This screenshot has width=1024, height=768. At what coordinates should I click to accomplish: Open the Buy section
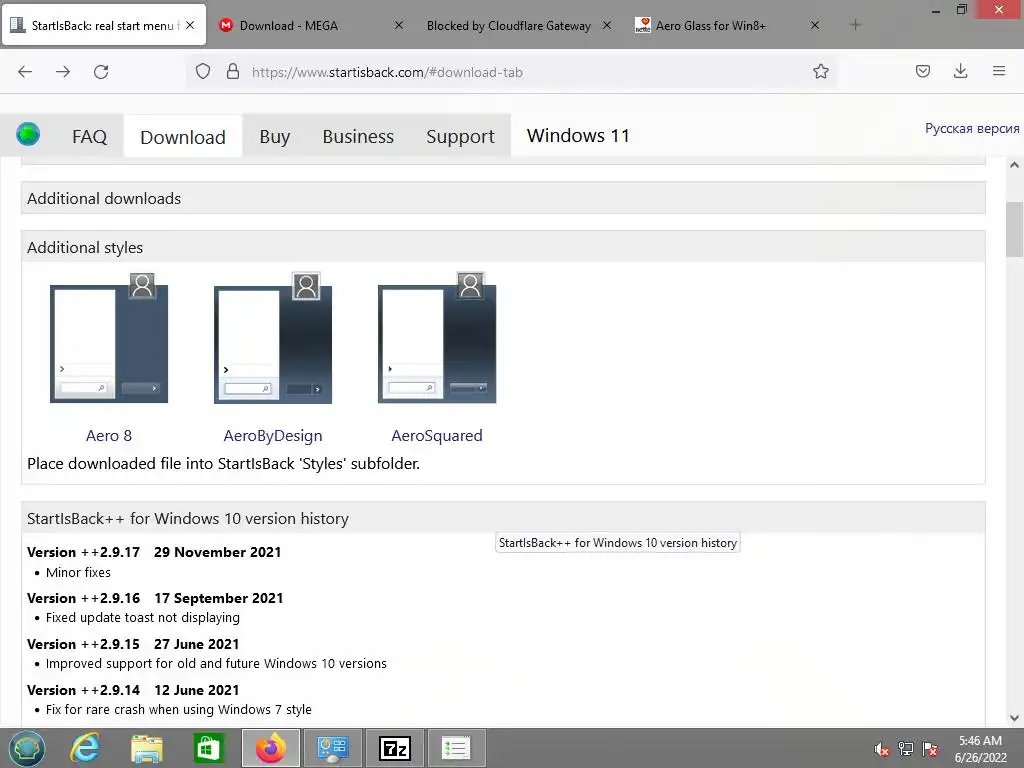click(274, 136)
